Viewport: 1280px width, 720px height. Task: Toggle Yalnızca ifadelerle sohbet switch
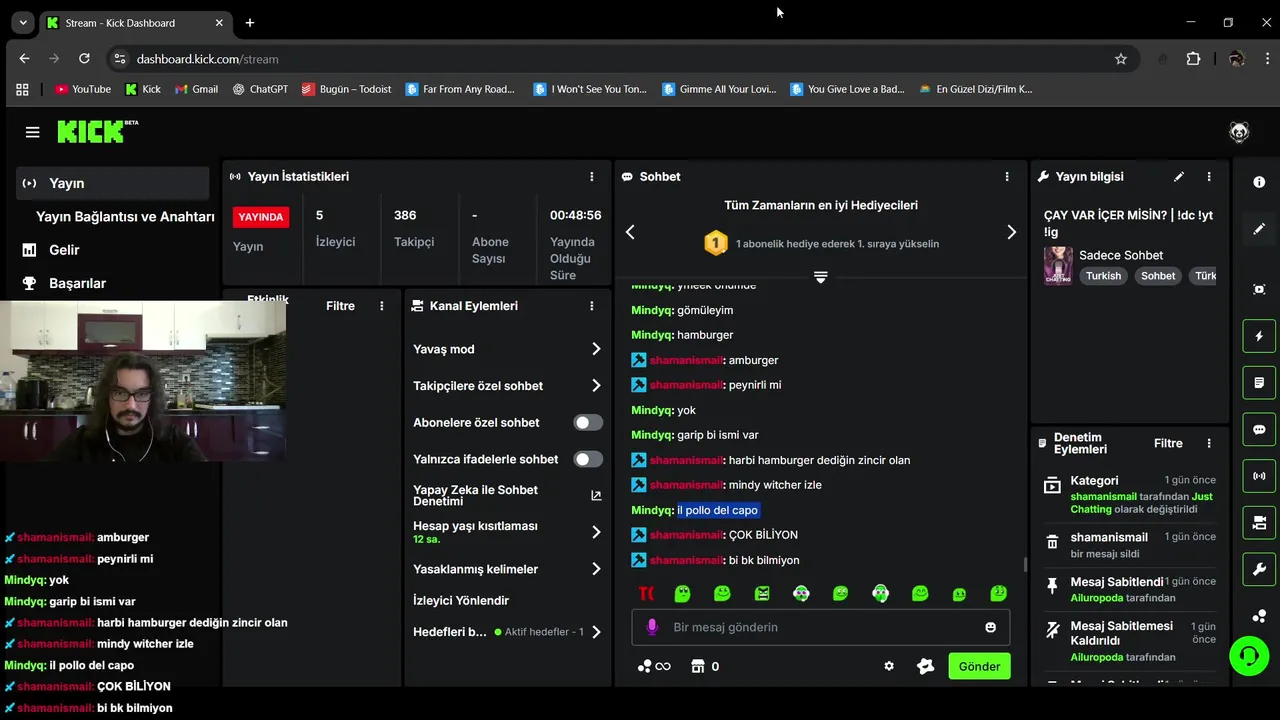tap(588, 459)
